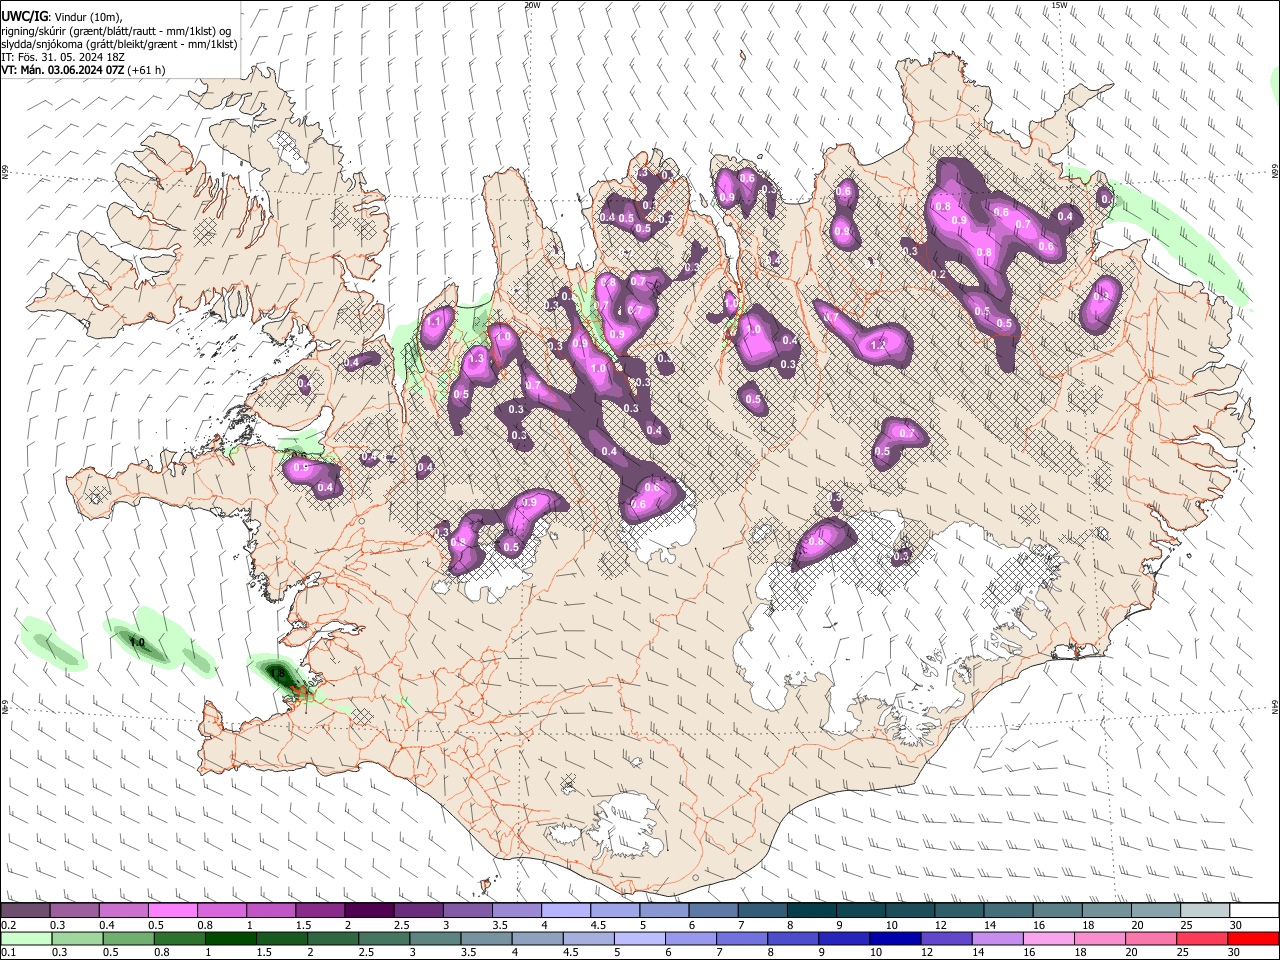Click the 1.1 snowfall value label

(x=434, y=323)
